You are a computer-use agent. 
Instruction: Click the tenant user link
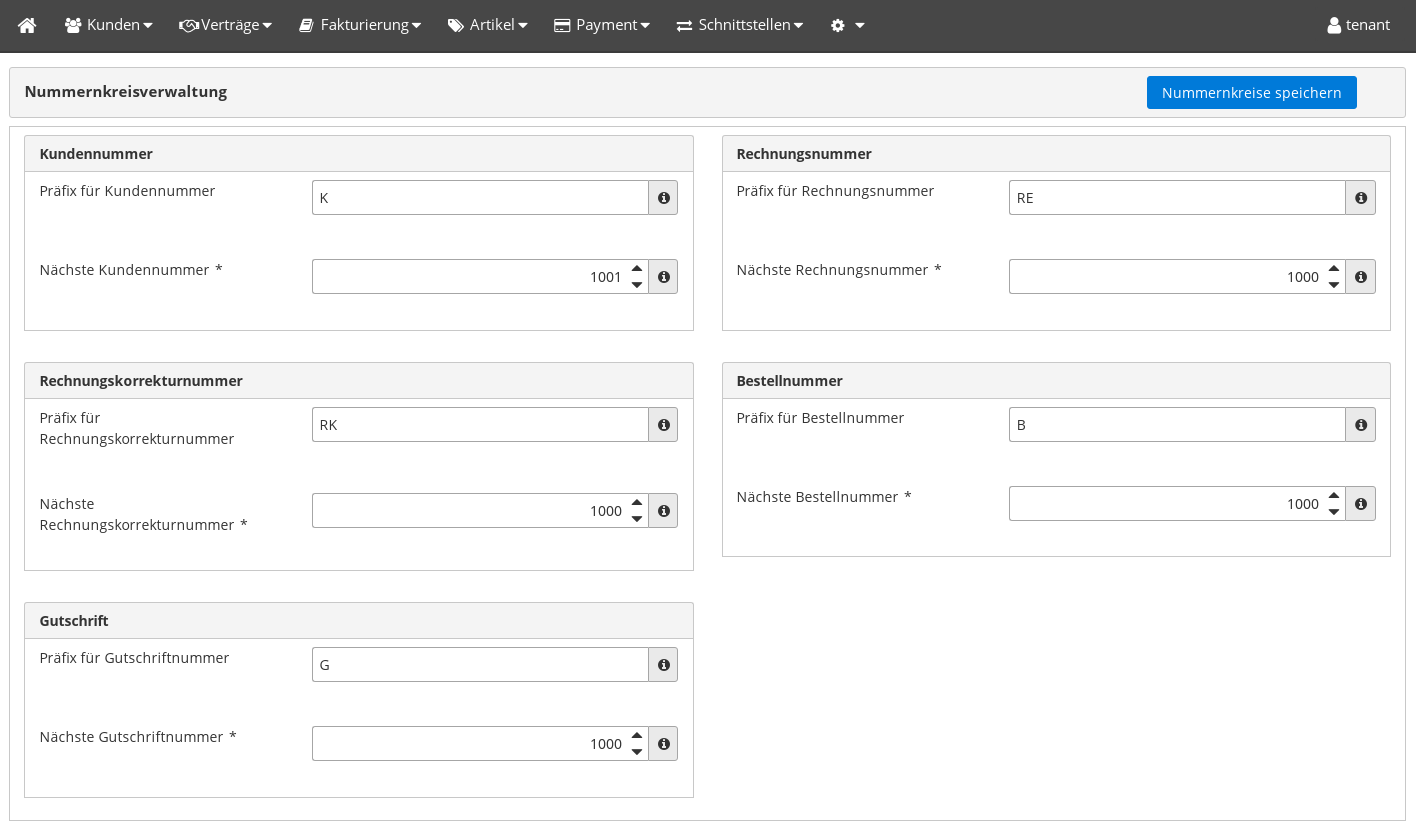(x=1358, y=25)
